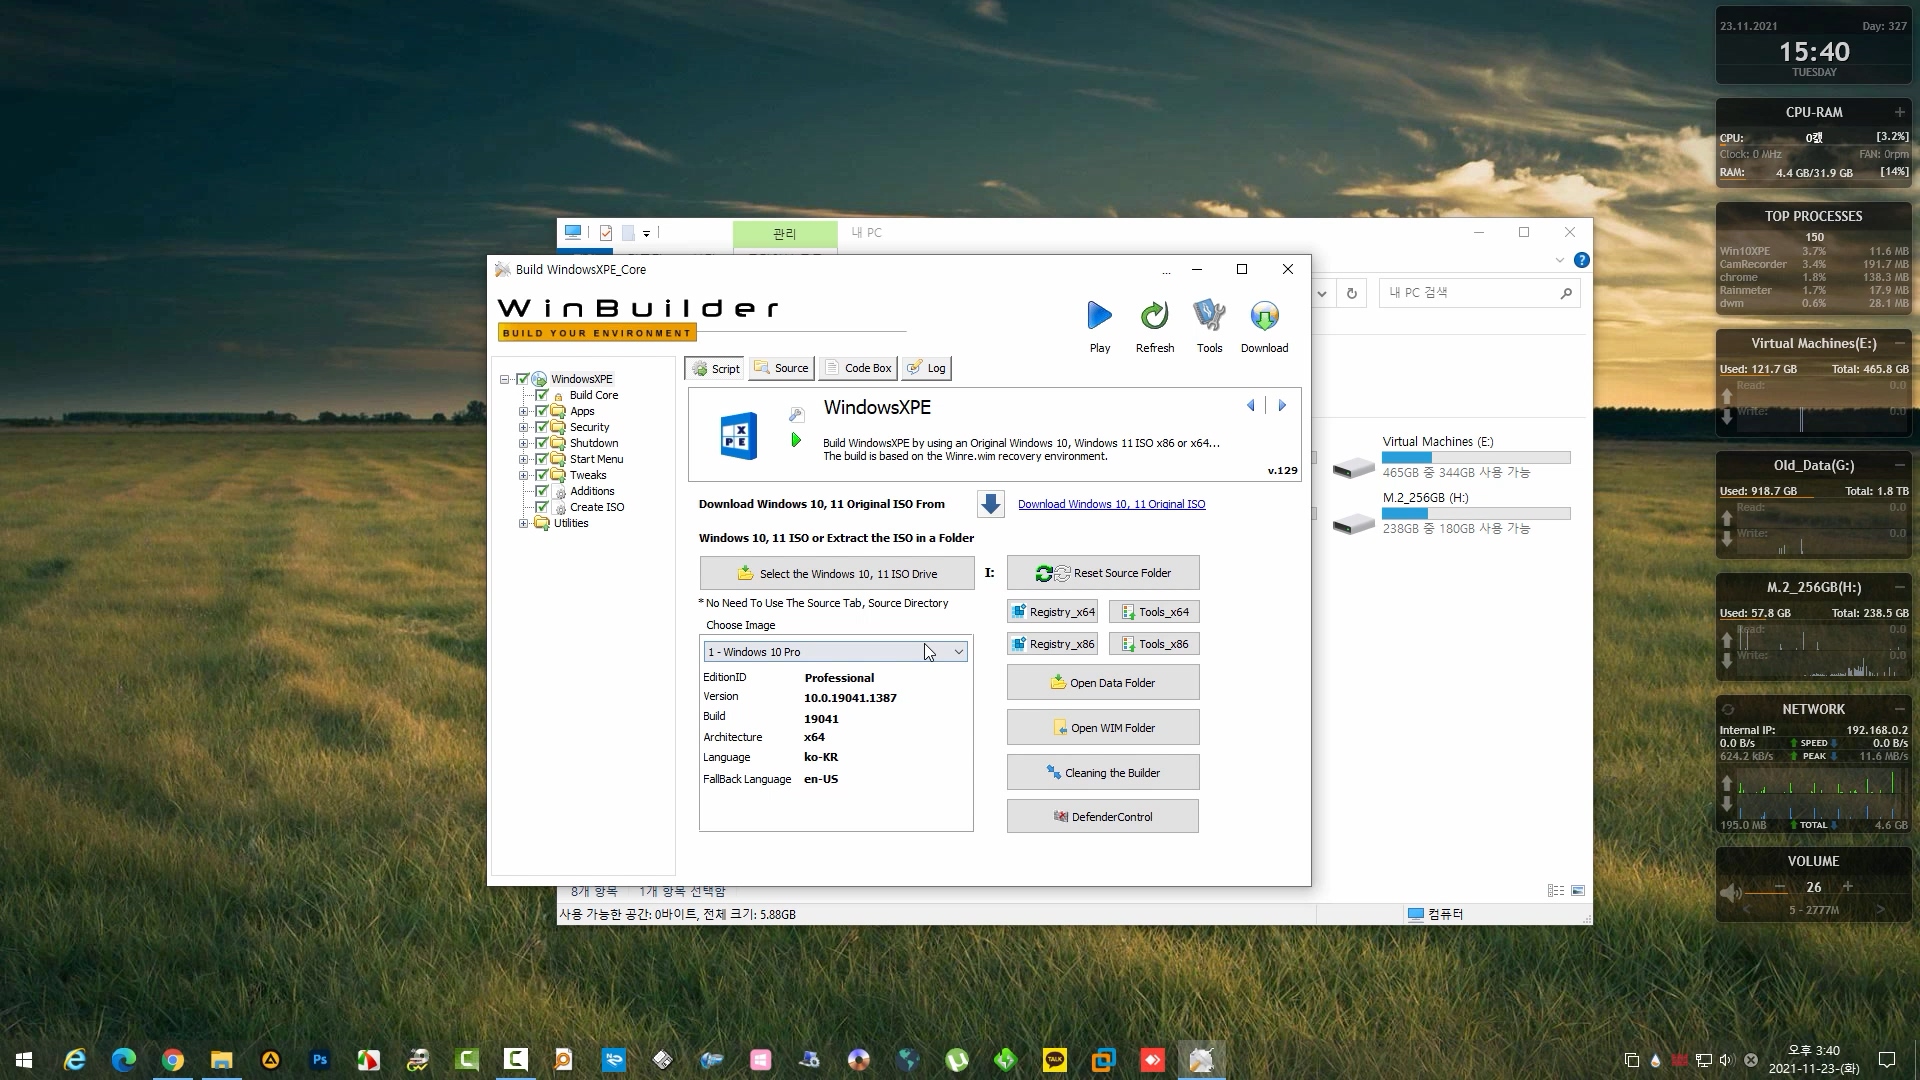Viewport: 1920px width, 1080px height.
Task: Open the M.2_256GB (H:) drive
Action: click(x=1451, y=512)
